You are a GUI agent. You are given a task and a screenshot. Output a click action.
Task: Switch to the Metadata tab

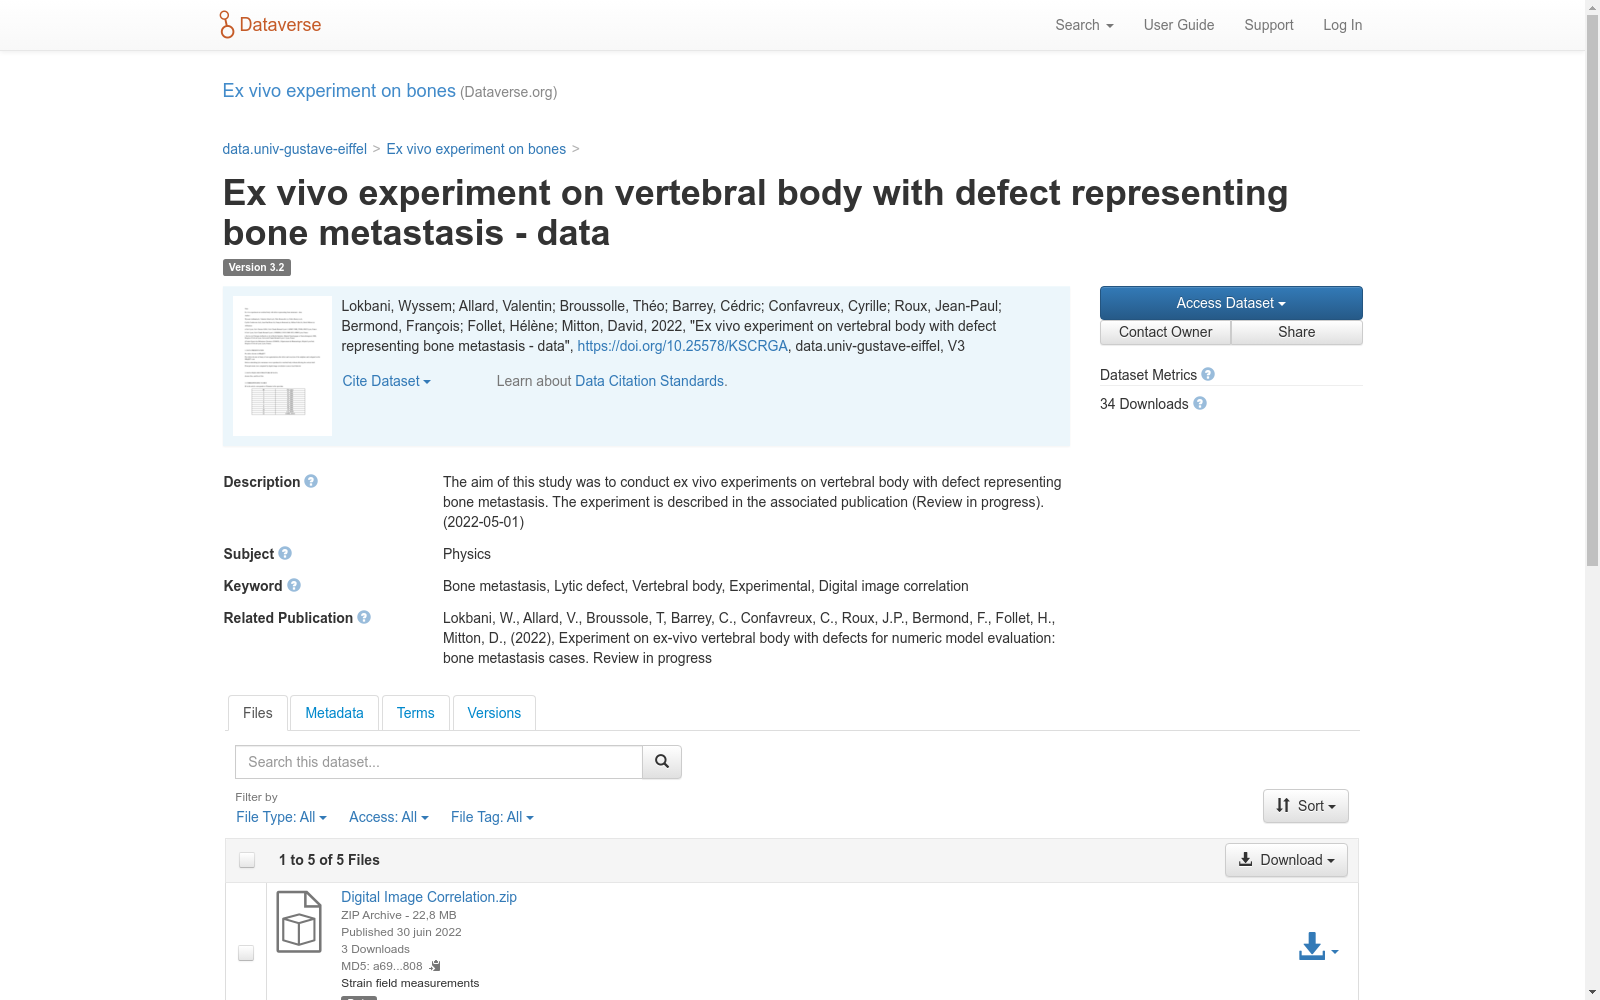334,713
